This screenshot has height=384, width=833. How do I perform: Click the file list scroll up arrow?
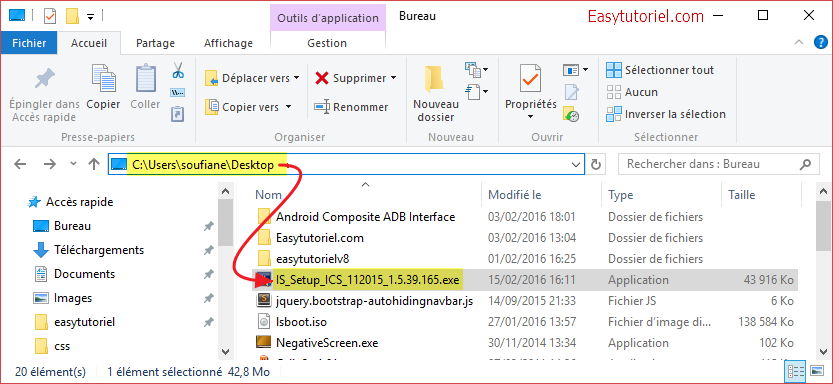pos(824,191)
